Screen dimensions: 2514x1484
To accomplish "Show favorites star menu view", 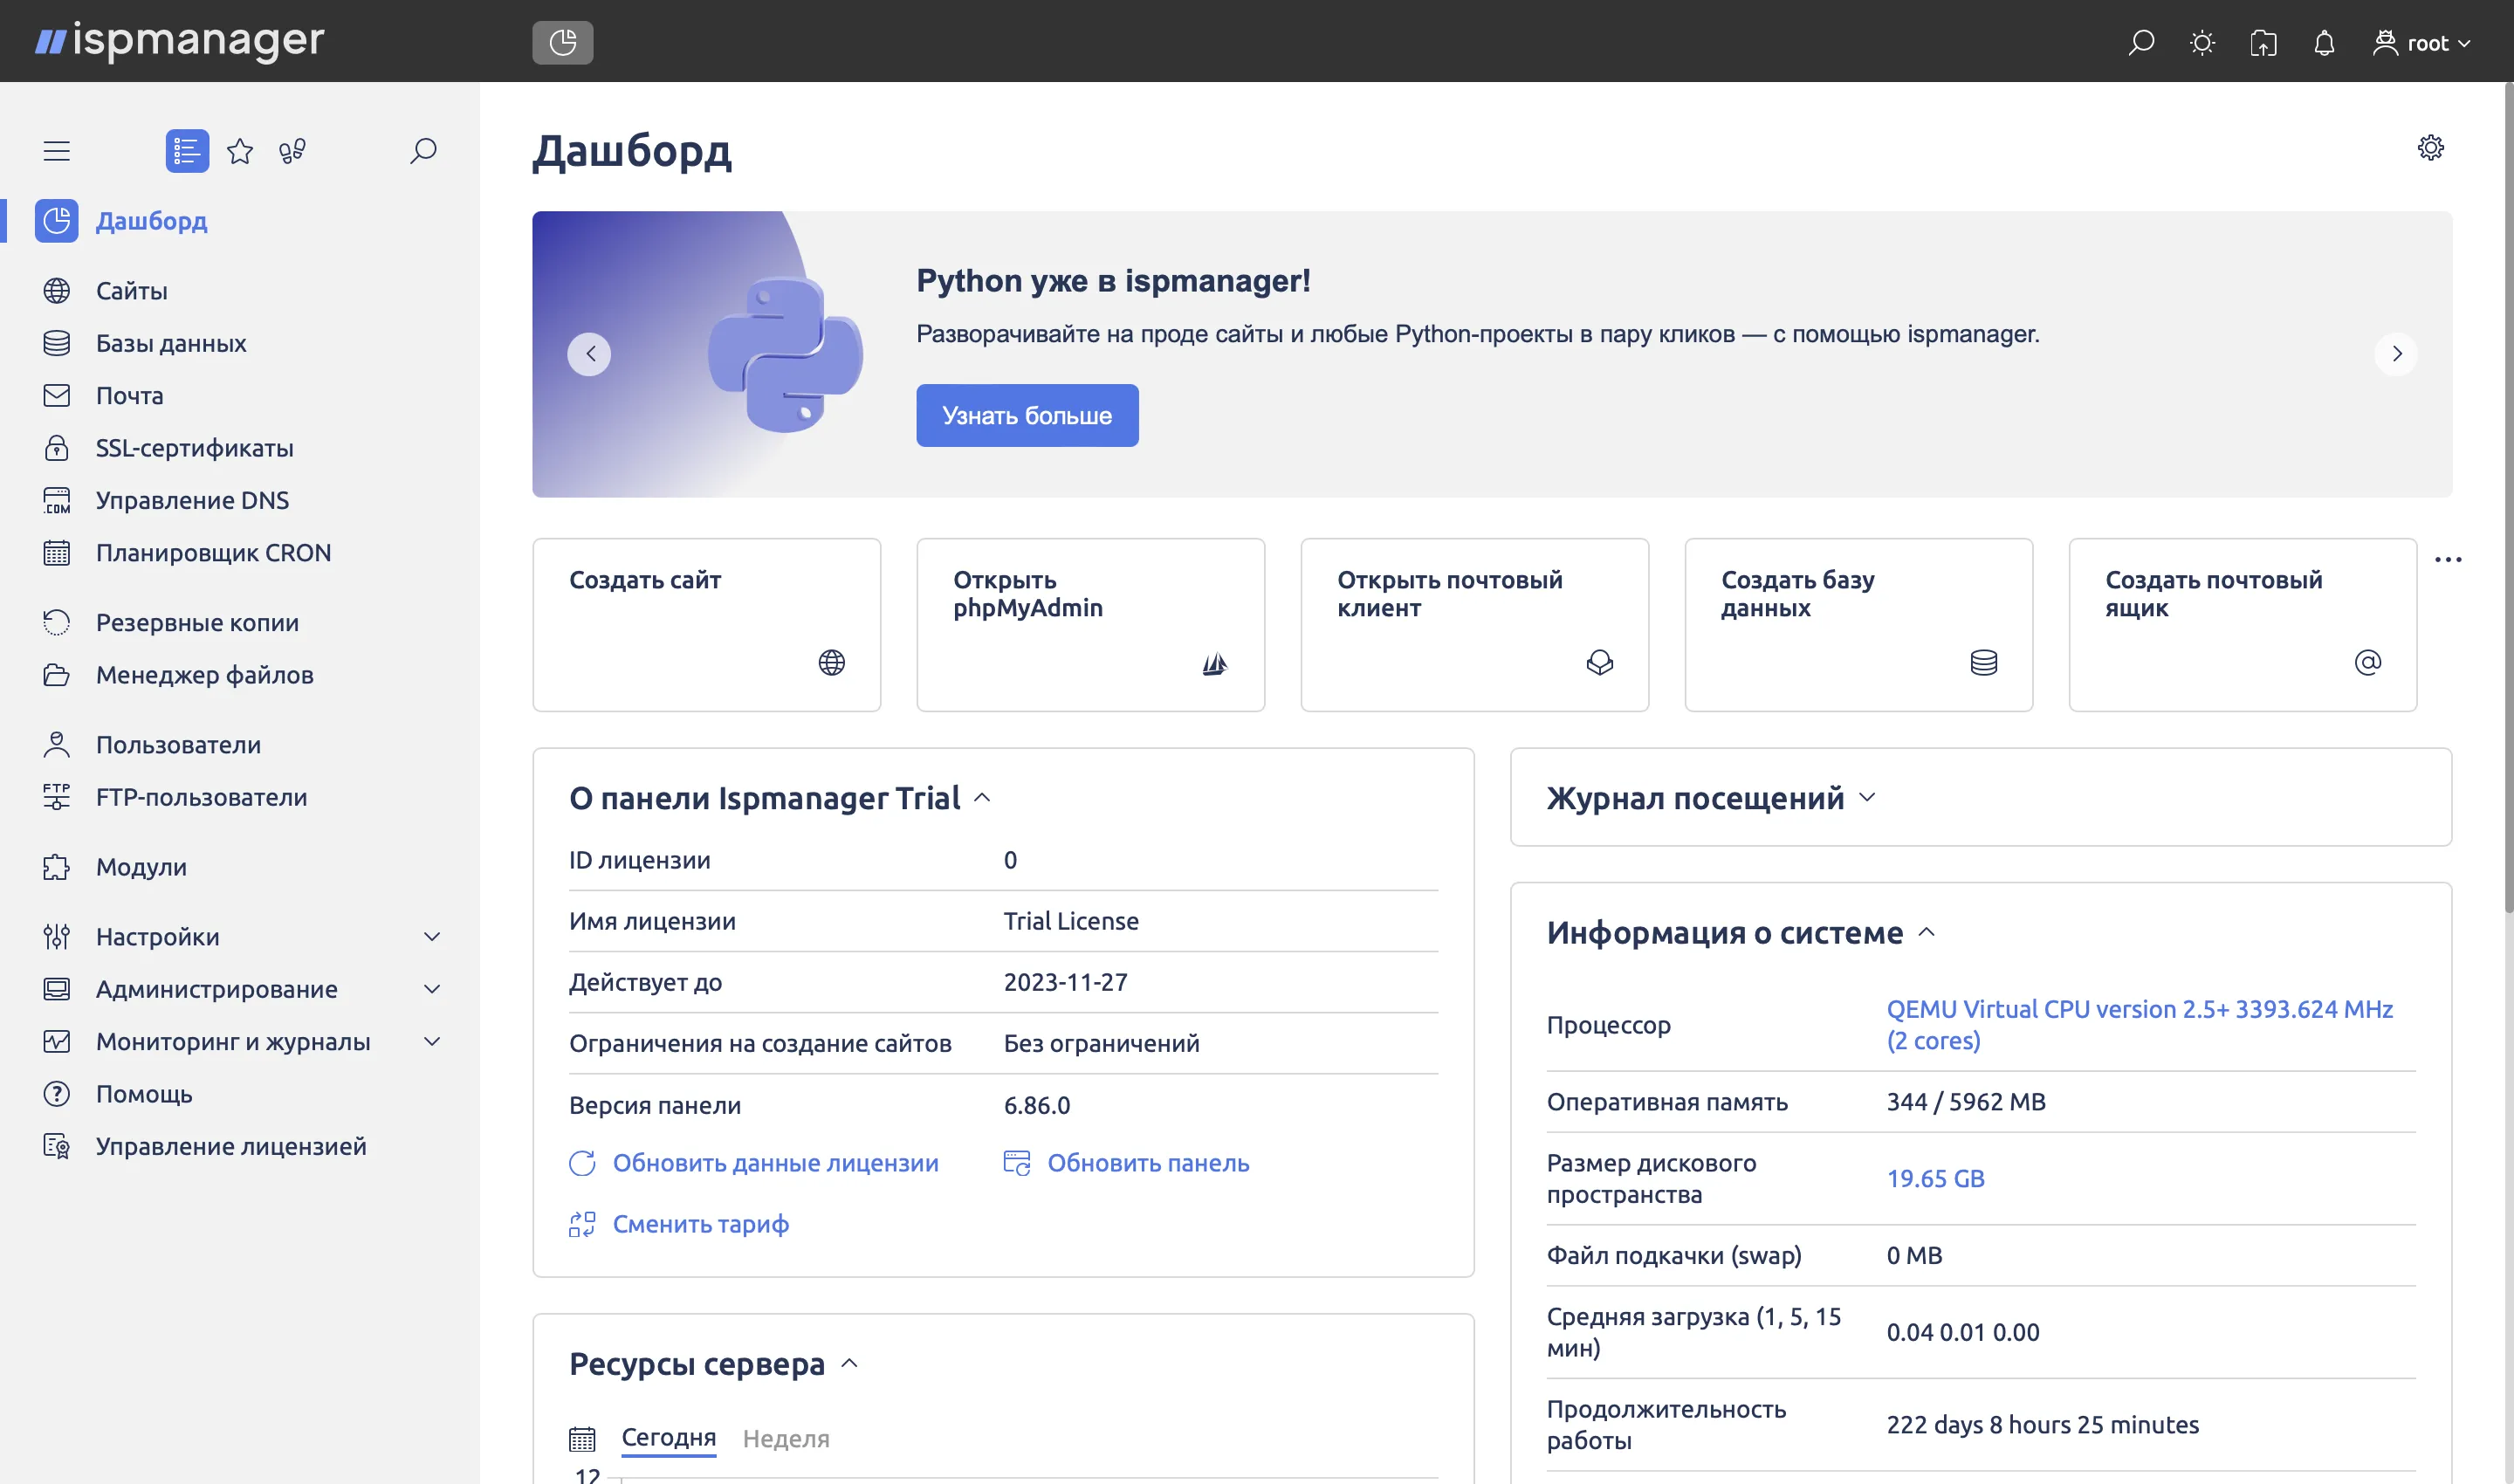I will pyautogui.click(x=240, y=151).
